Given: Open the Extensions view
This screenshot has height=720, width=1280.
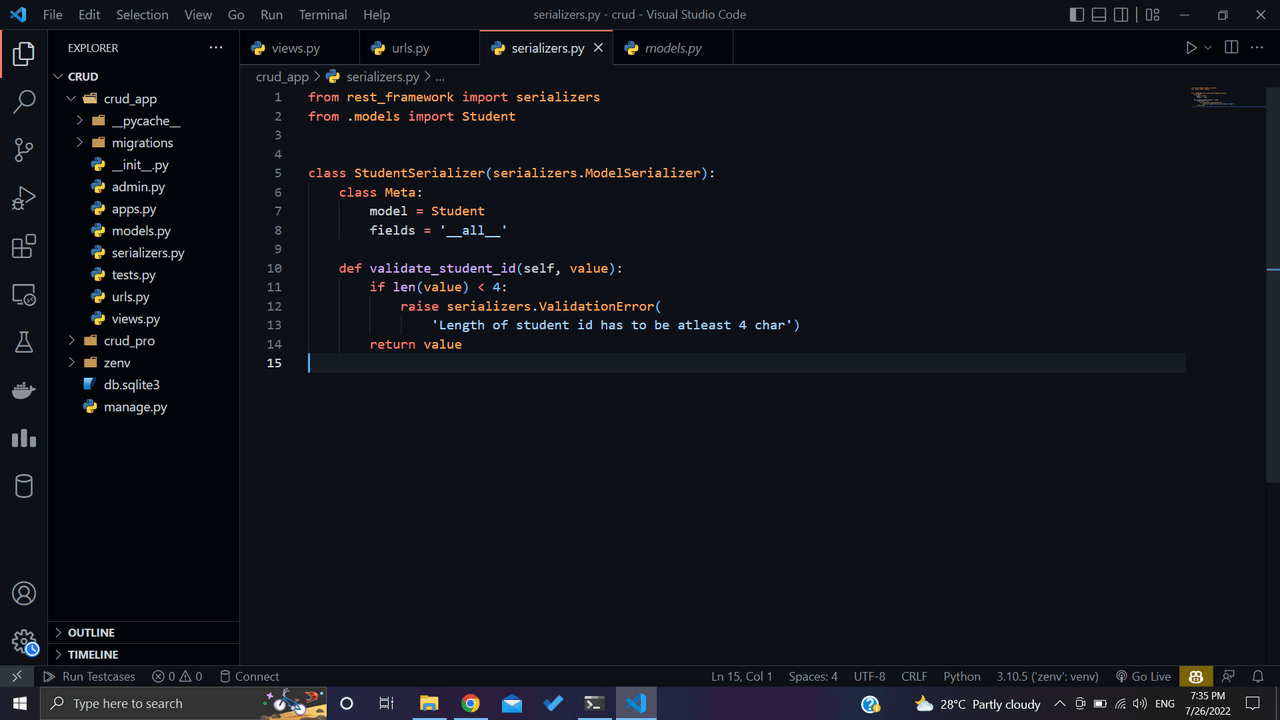Looking at the screenshot, I should coord(24,246).
